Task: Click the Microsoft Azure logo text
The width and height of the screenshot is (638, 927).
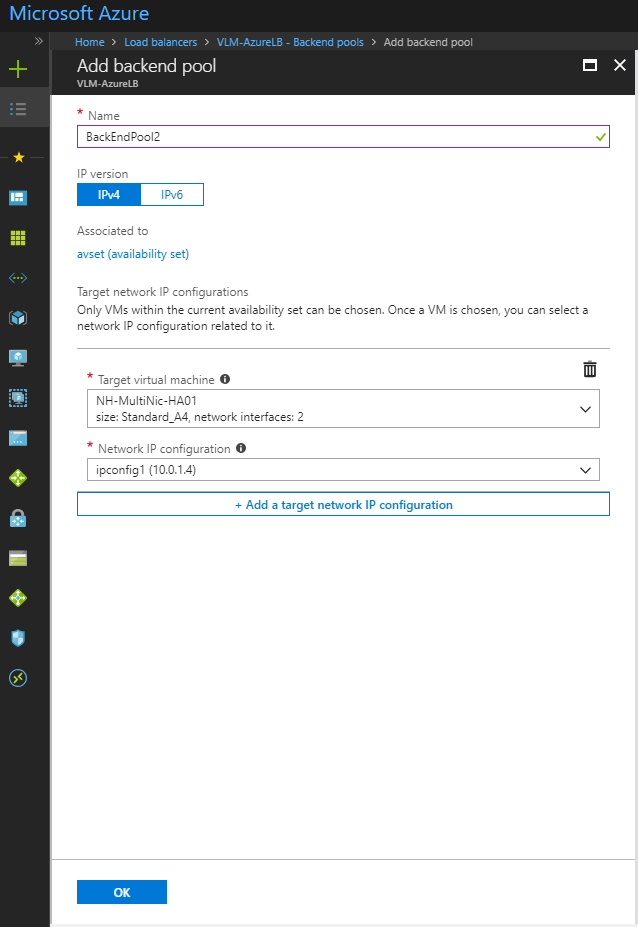Action: pos(79,13)
